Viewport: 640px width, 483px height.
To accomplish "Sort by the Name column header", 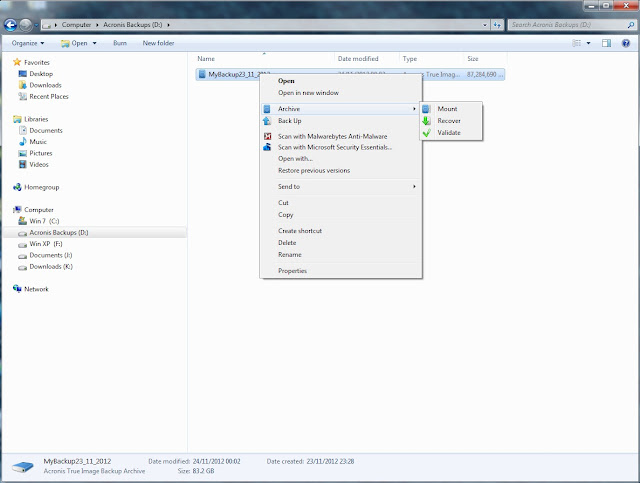I will point(264,59).
